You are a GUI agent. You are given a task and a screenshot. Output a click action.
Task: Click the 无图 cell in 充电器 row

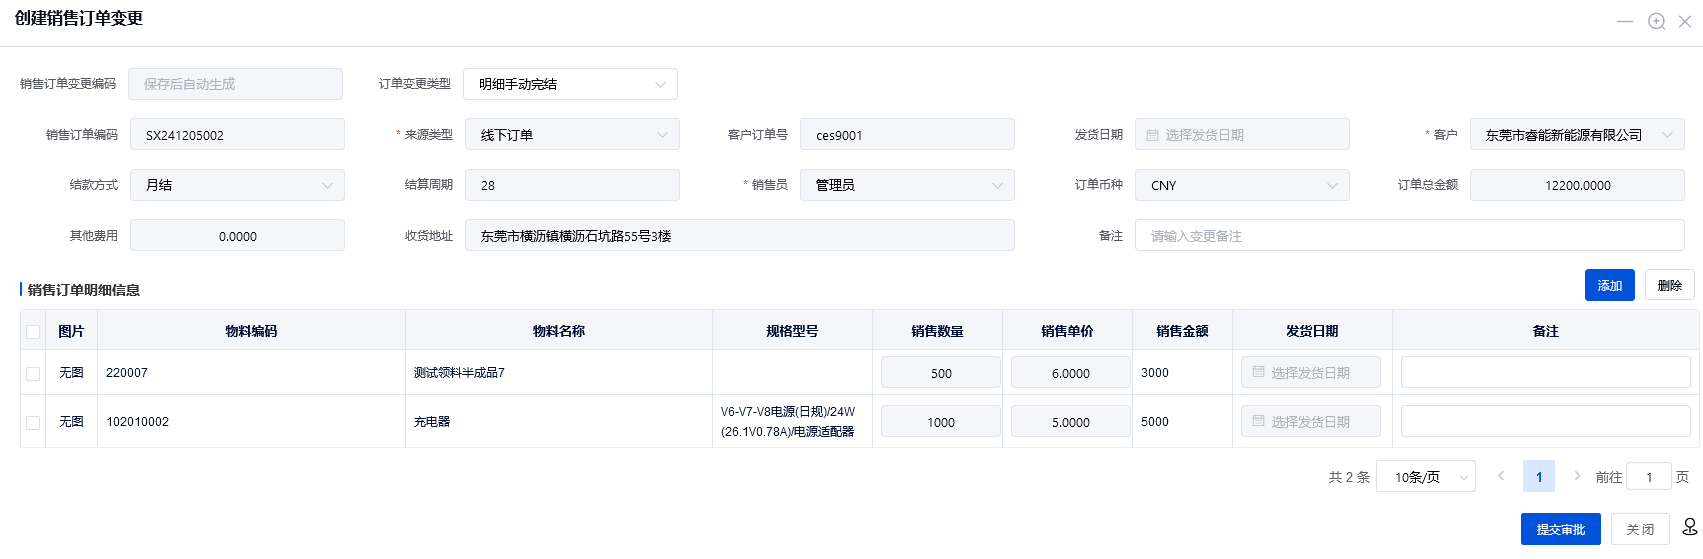pos(71,422)
